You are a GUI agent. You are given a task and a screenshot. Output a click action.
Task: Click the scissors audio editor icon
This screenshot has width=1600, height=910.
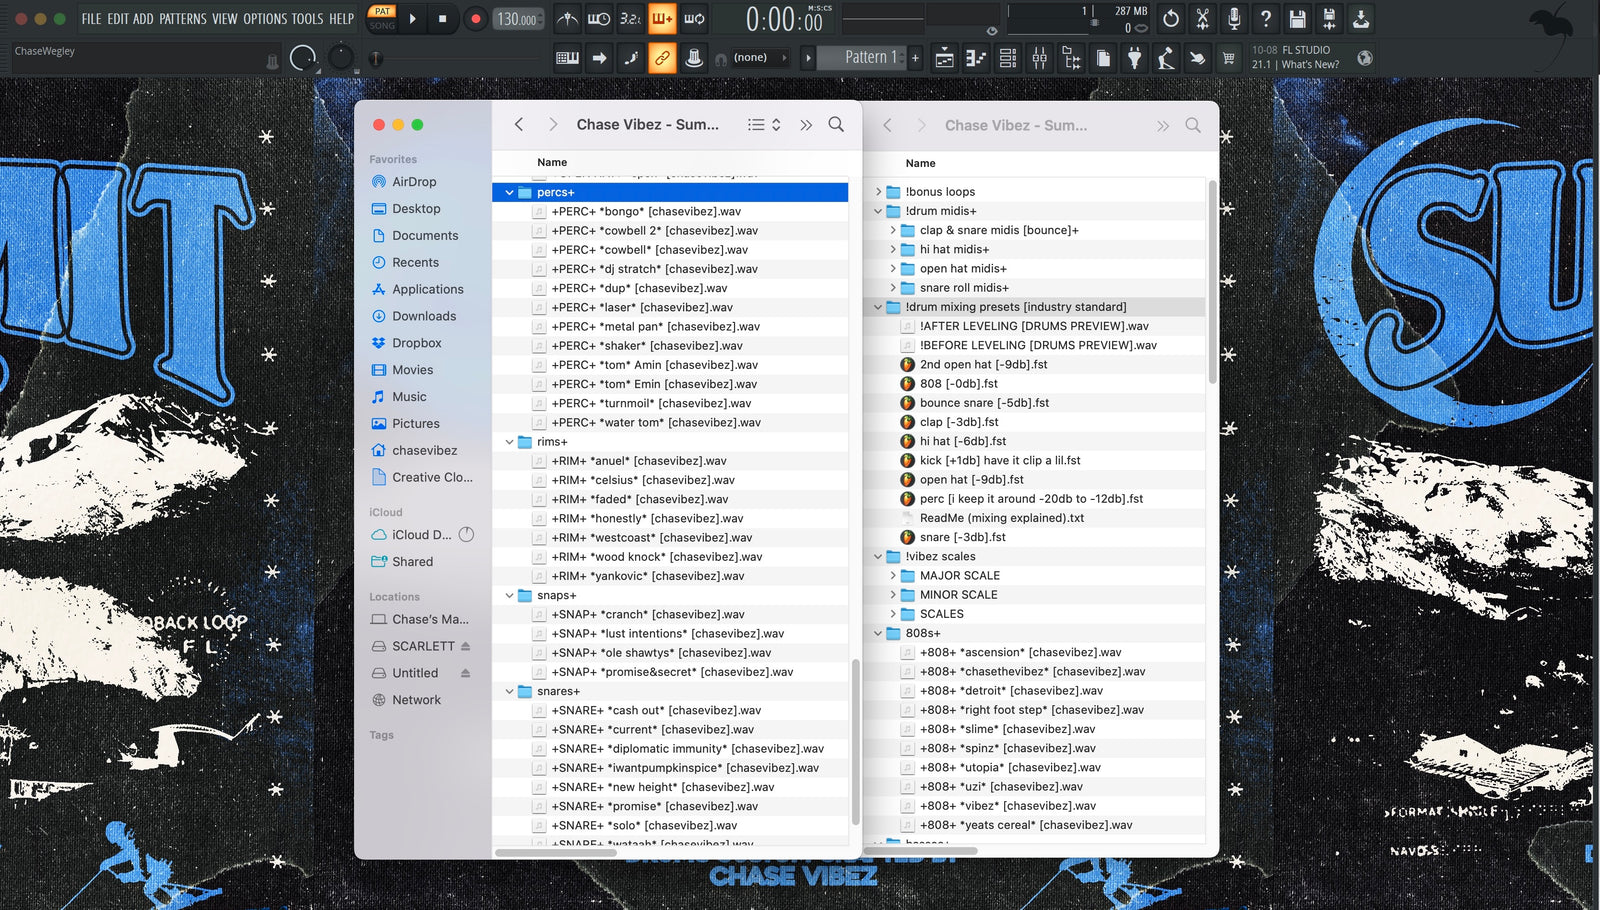(x=1203, y=19)
